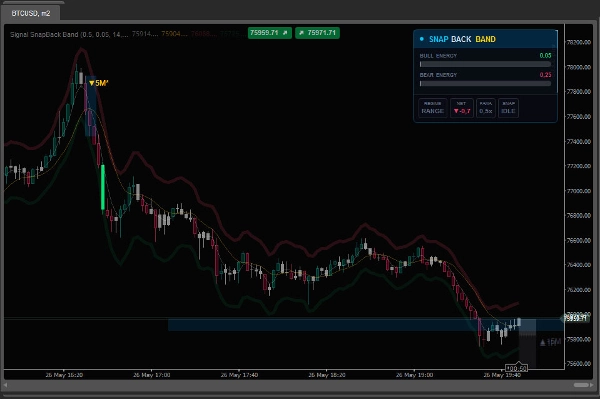This screenshot has width=600, height=399.
Task: Click the 00:50 countdown label on time axis
Action: (516, 368)
